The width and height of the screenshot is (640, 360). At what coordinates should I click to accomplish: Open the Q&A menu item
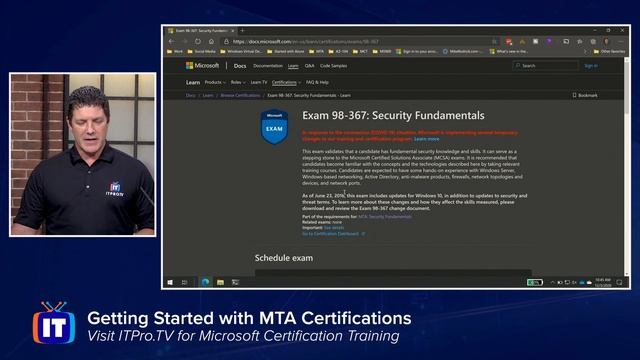pyautogui.click(x=309, y=66)
